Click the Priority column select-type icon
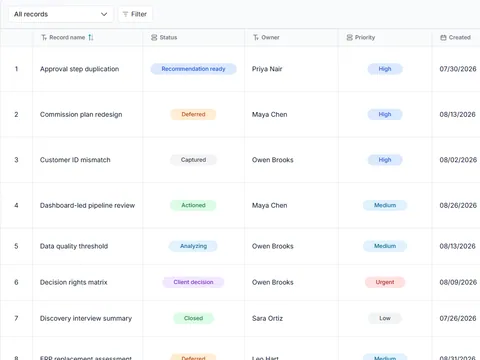This screenshot has width=480, height=360. pyautogui.click(x=349, y=37)
